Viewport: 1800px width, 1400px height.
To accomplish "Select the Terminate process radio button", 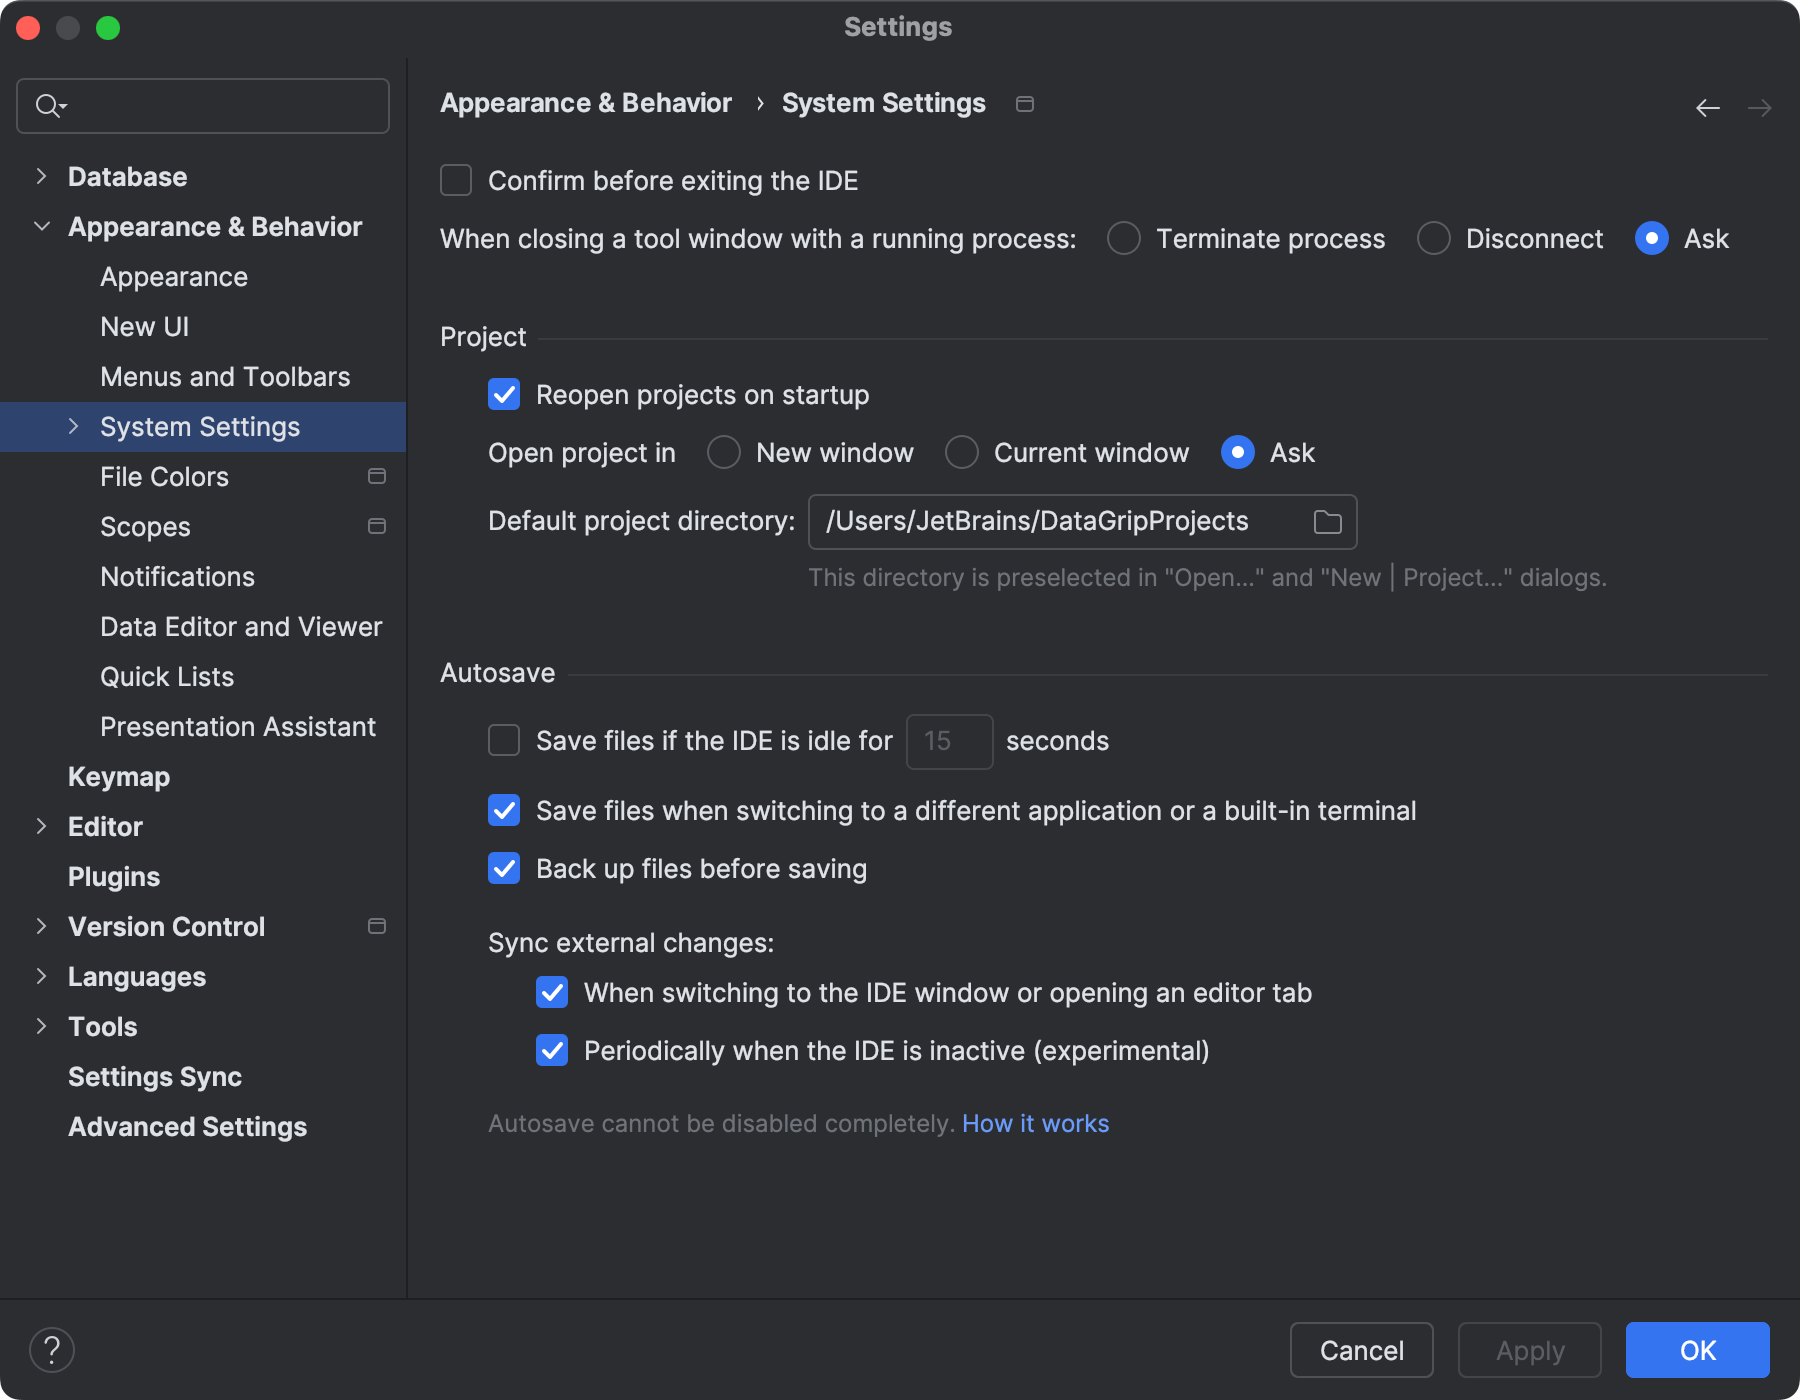I will coord(1123,238).
